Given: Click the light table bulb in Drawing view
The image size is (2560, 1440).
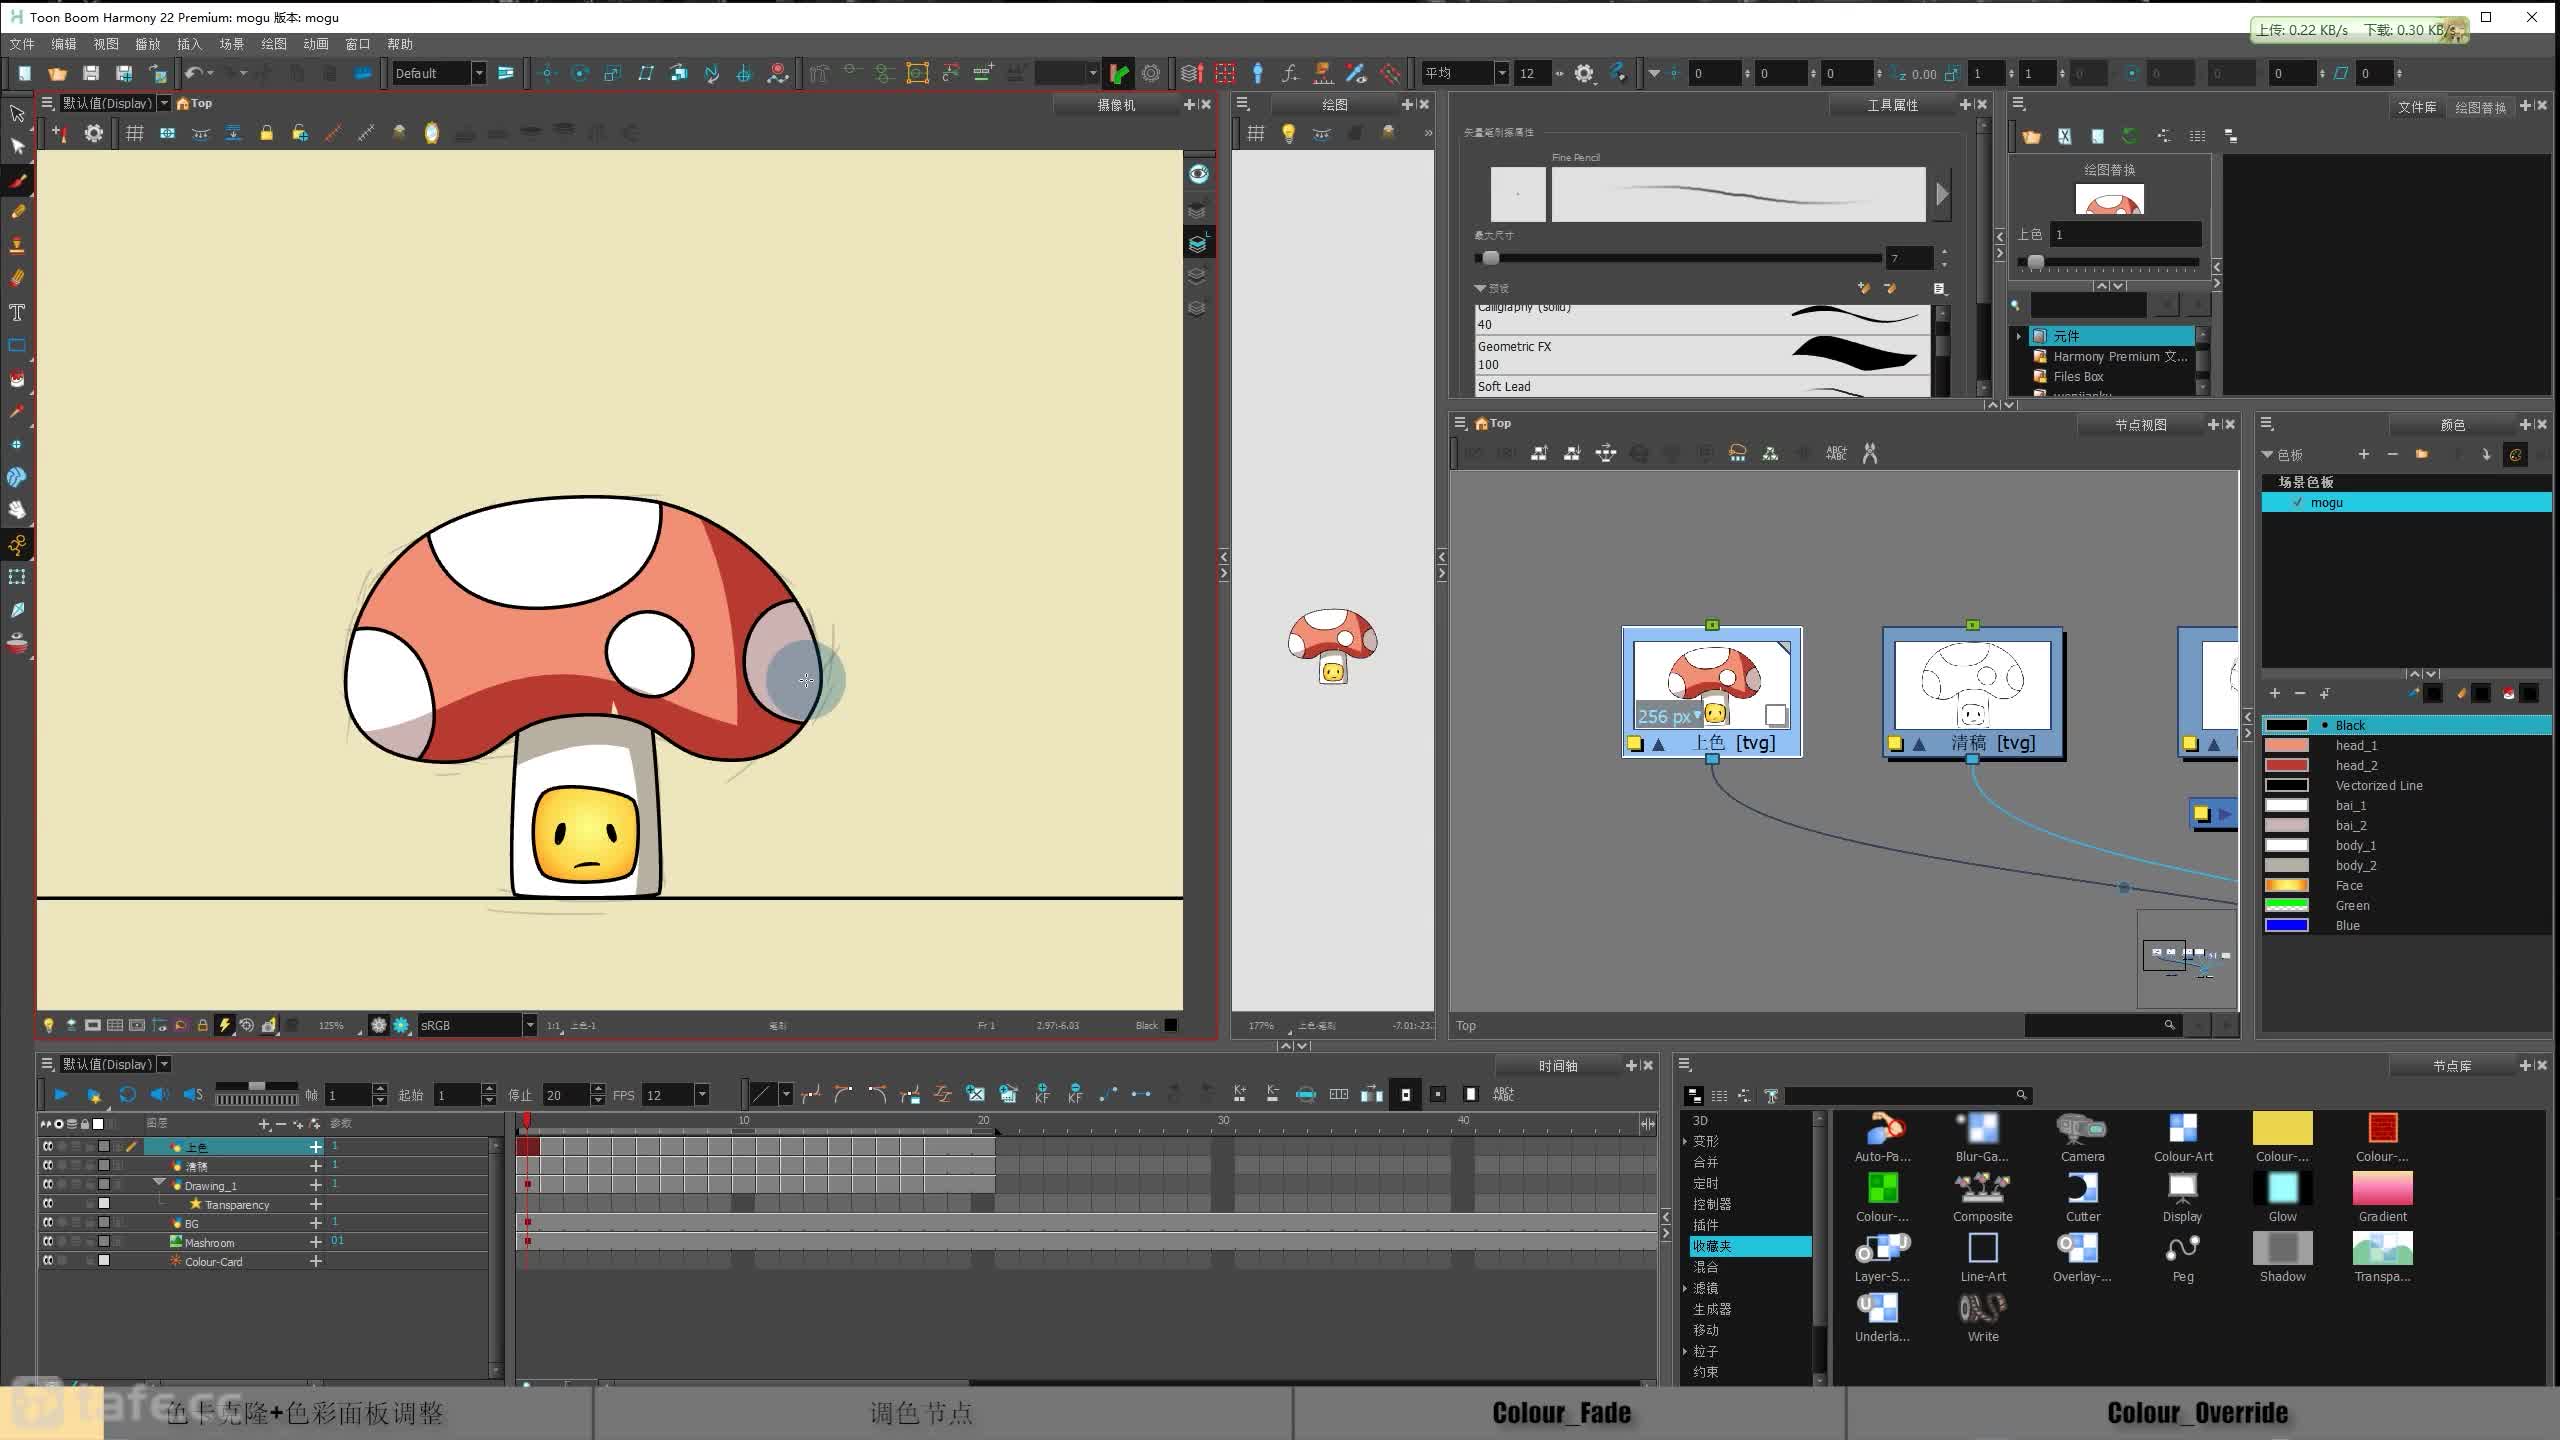Looking at the screenshot, I should tap(1288, 133).
